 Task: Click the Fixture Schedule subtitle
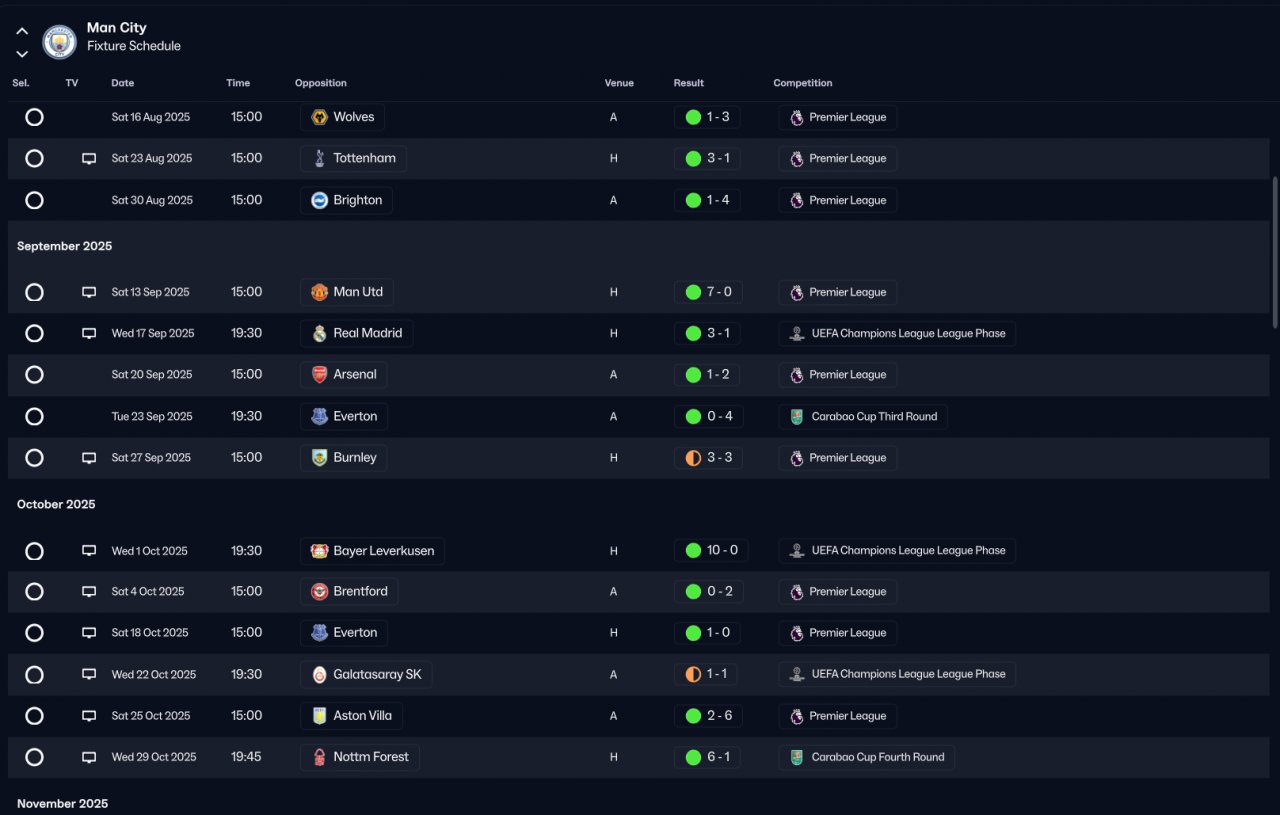(134, 46)
